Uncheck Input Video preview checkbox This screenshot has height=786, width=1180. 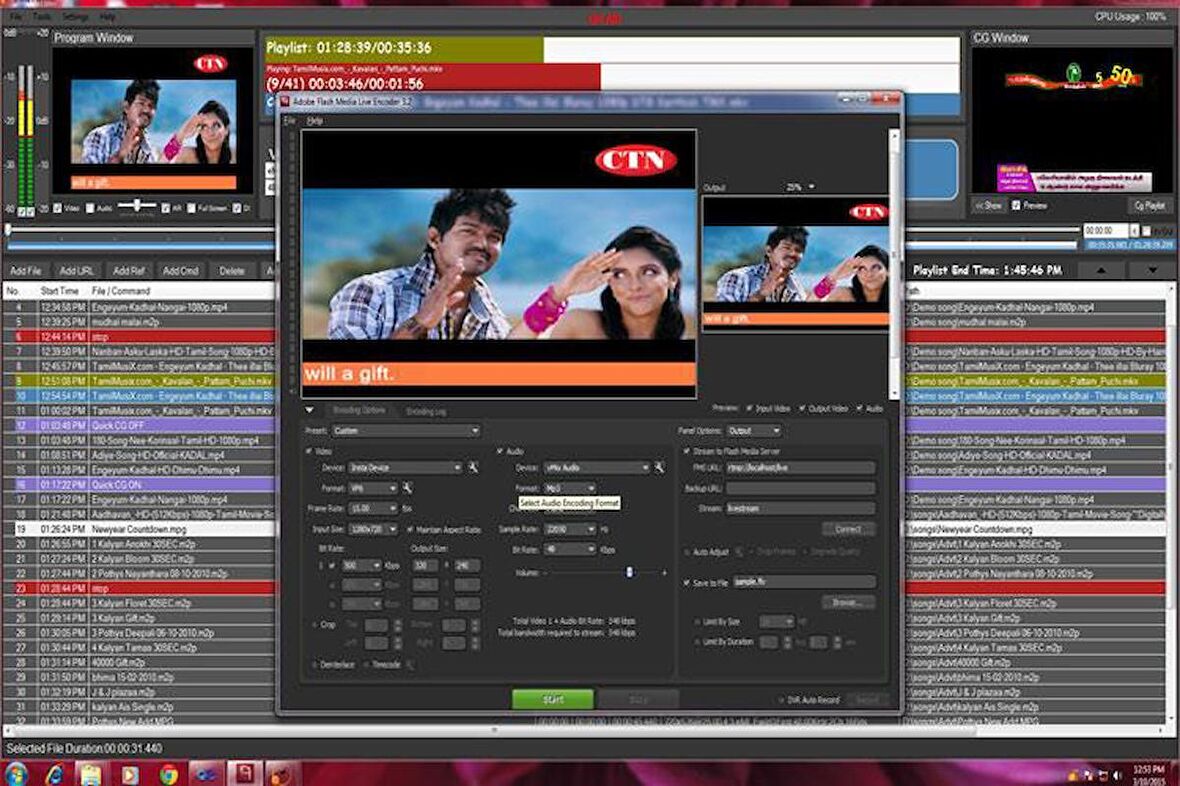[x=749, y=408]
